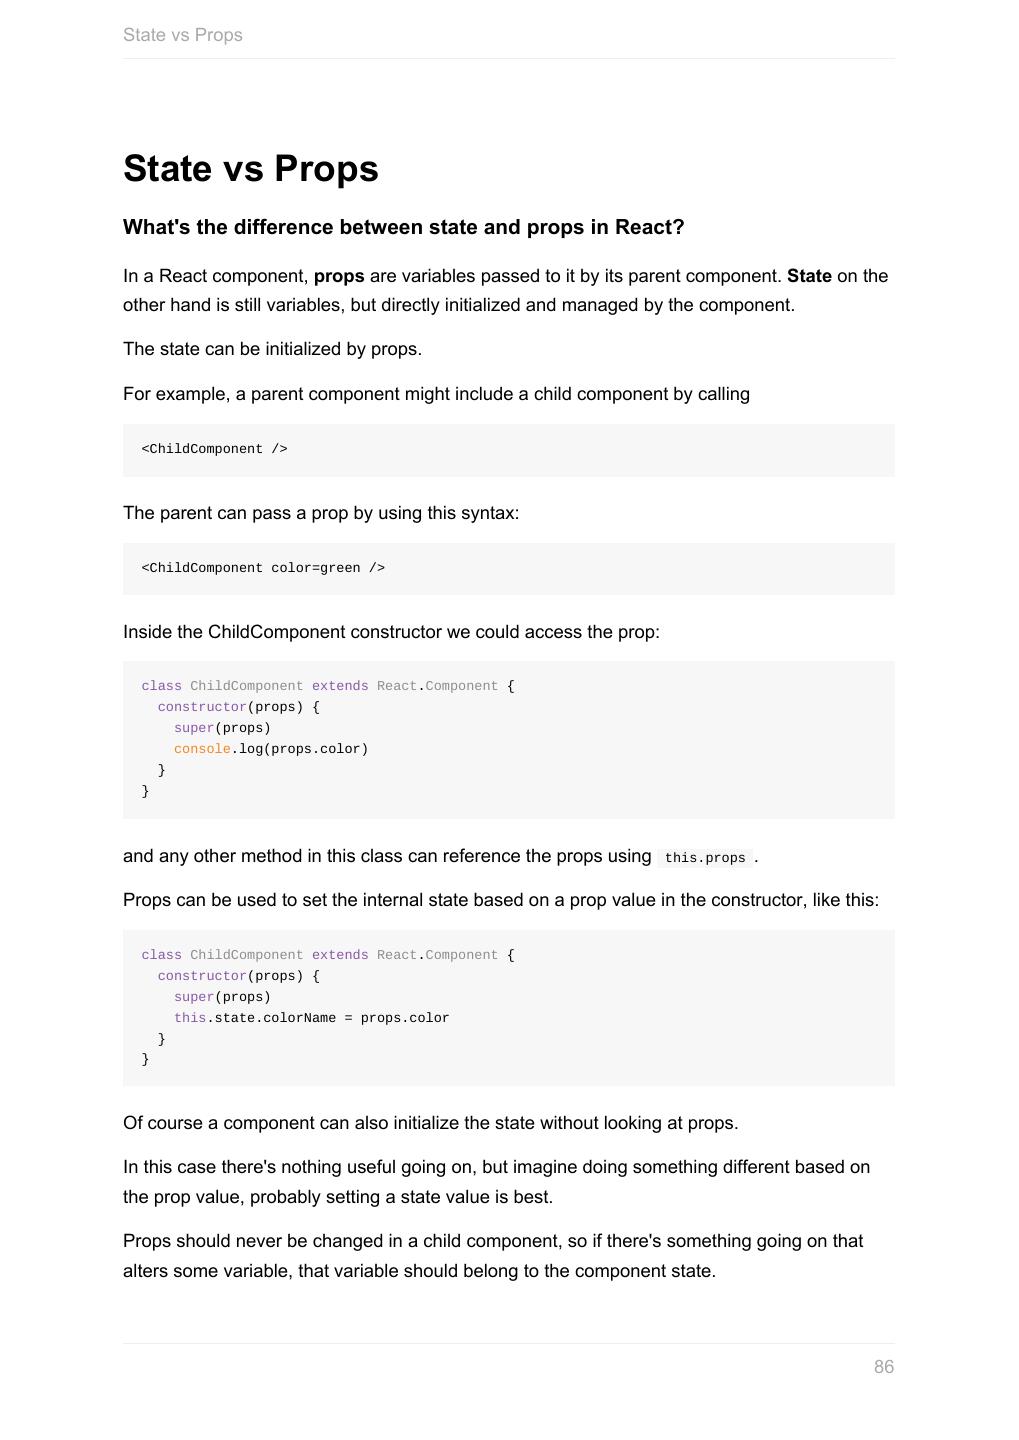1019x1440 pixels.
Task: Click "super" in the first class code block
Action: click(194, 728)
